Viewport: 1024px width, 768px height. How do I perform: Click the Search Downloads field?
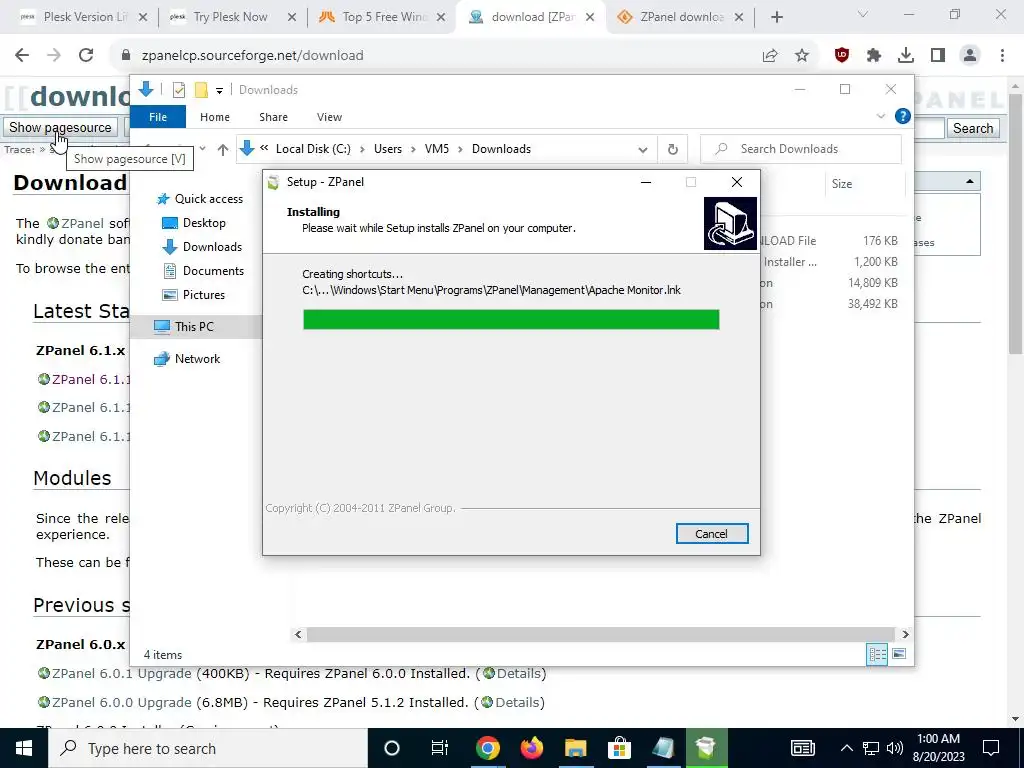tap(801, 149)
